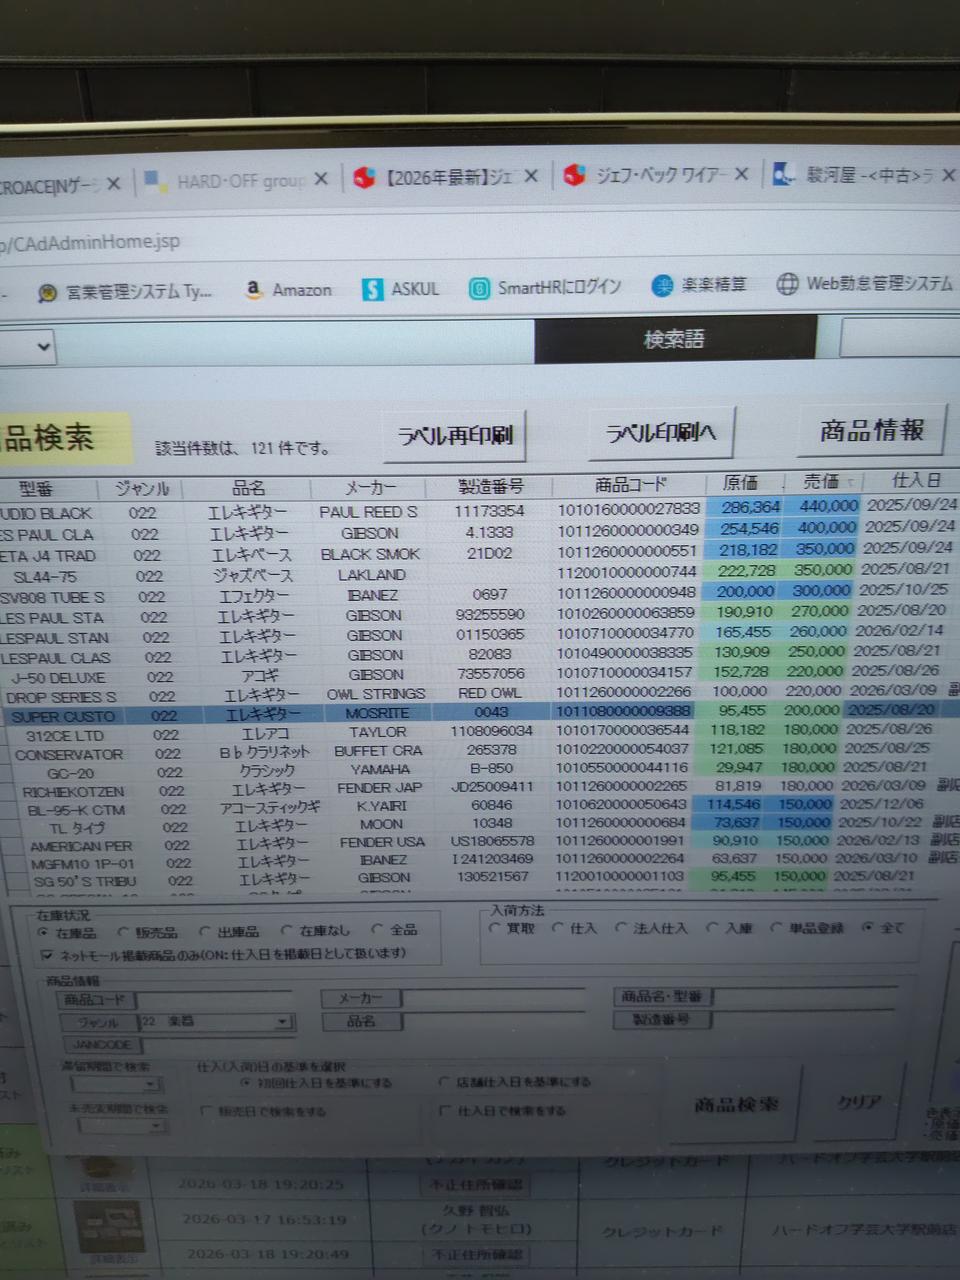
Task: Close the ジェフ・ベック ワイアー tab
Action: 741,174
